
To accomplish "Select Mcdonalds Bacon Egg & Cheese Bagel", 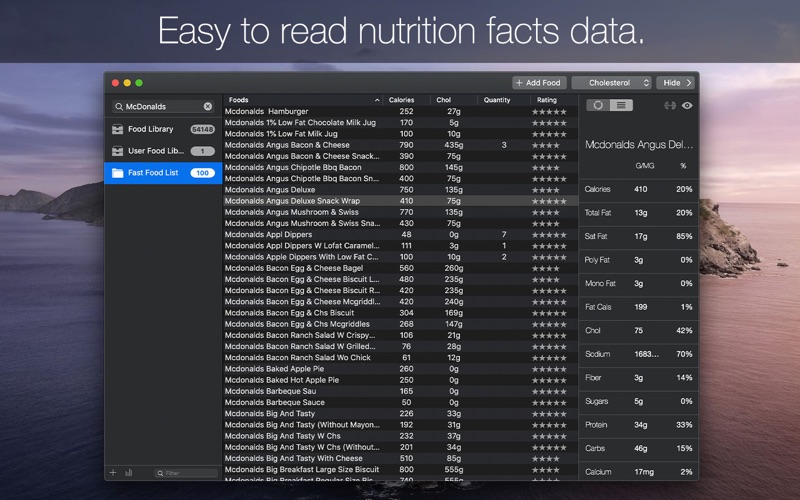I will click(401, 268).
